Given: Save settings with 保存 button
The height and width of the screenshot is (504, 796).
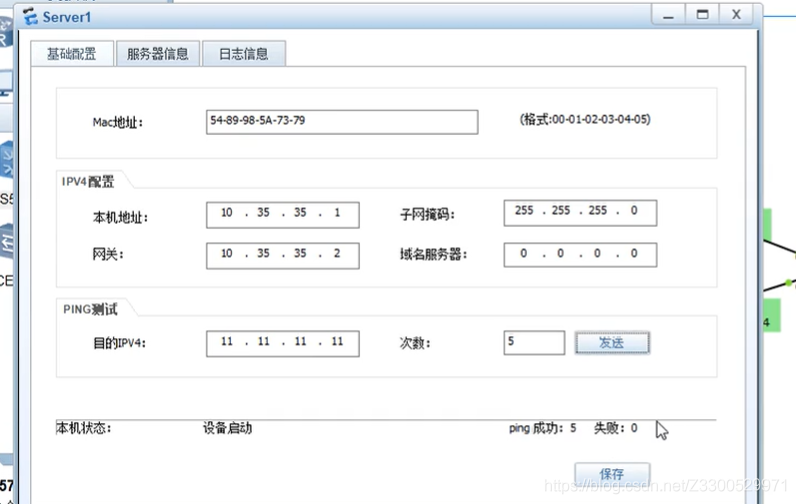Looking at the screenshot, I should 612,474.
